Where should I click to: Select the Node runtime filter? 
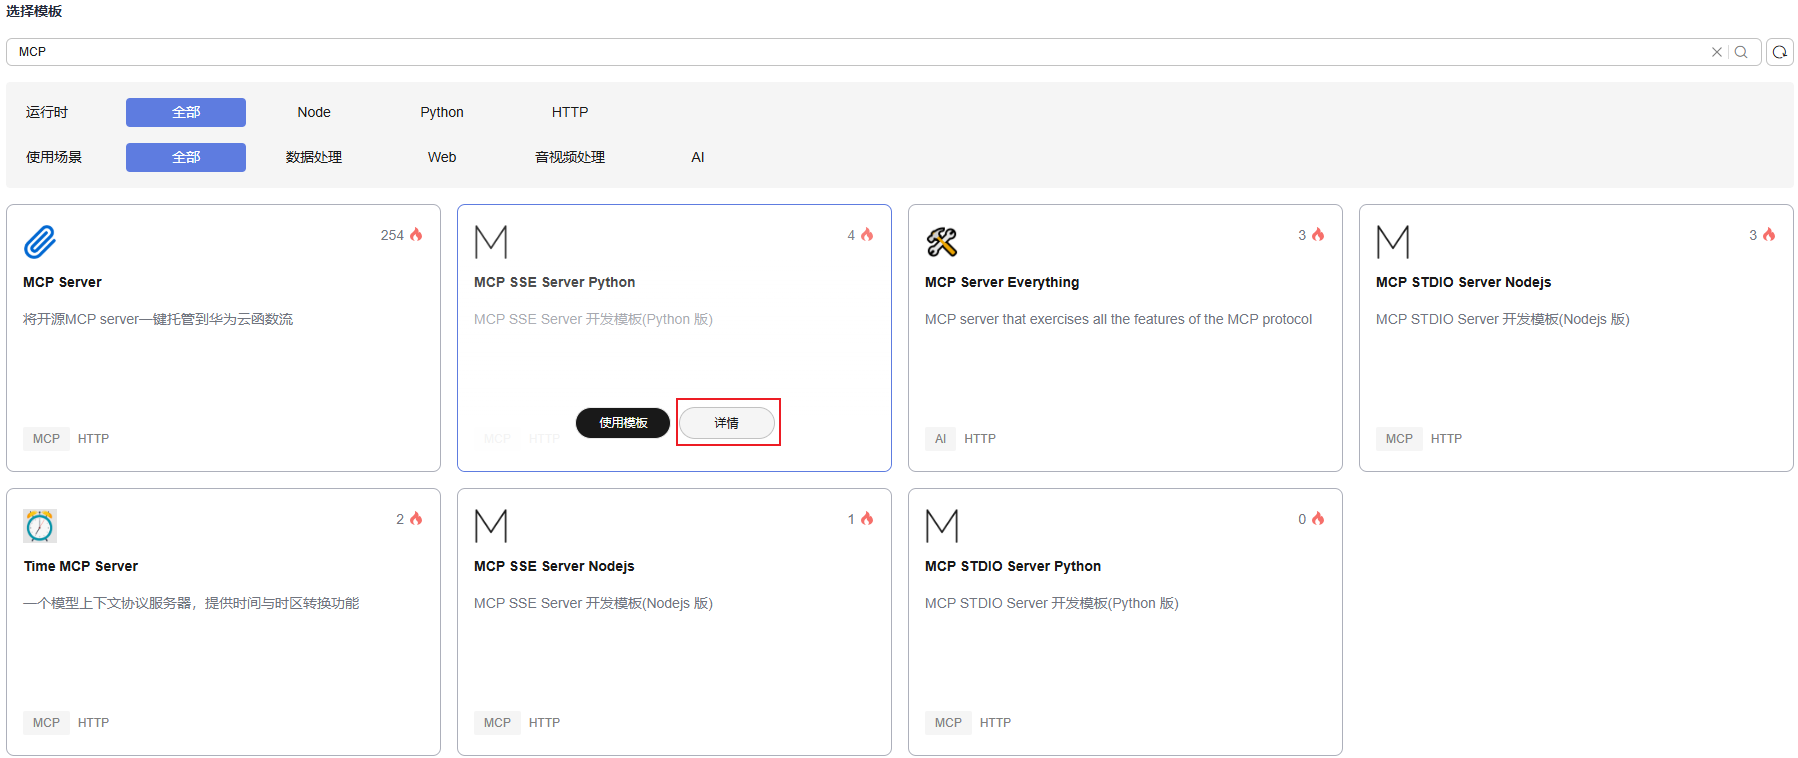313,112
